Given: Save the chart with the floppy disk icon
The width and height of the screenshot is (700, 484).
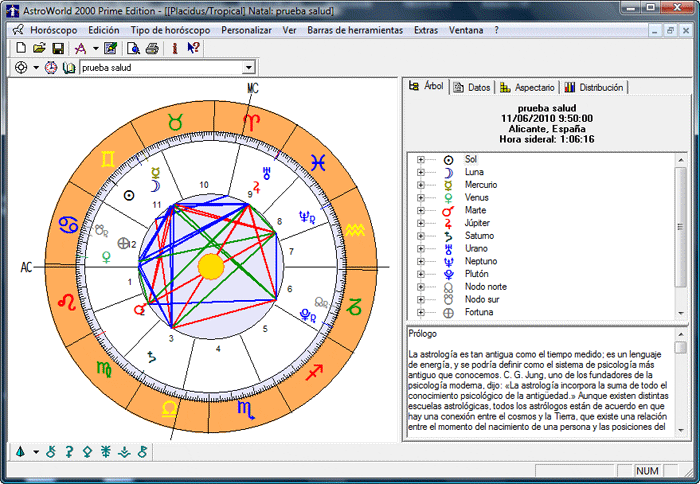Looking at the screenshot, I should [58, 48].
